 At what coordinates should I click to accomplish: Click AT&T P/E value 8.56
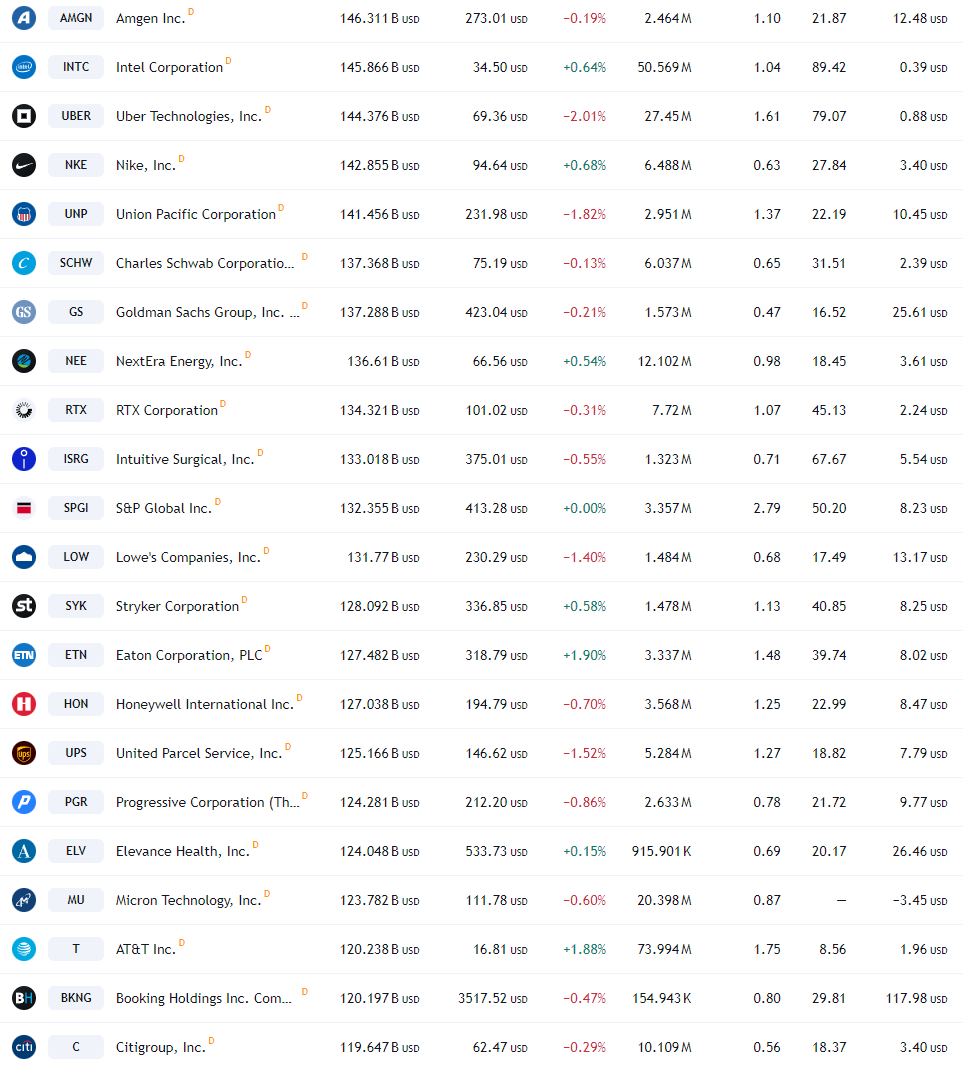point(832,949)
